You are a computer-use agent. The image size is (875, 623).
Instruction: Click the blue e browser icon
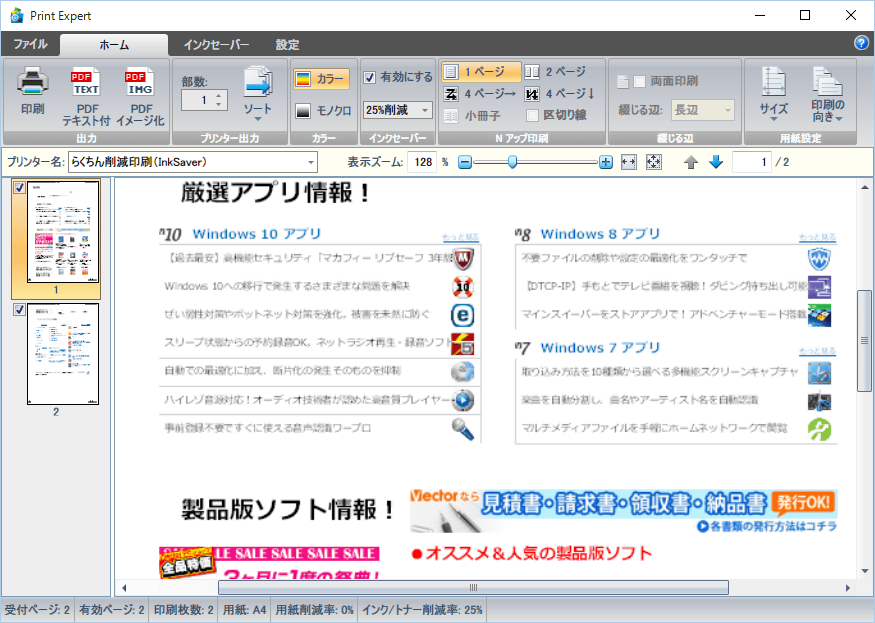pyautogui.click(x=463, y=315)
